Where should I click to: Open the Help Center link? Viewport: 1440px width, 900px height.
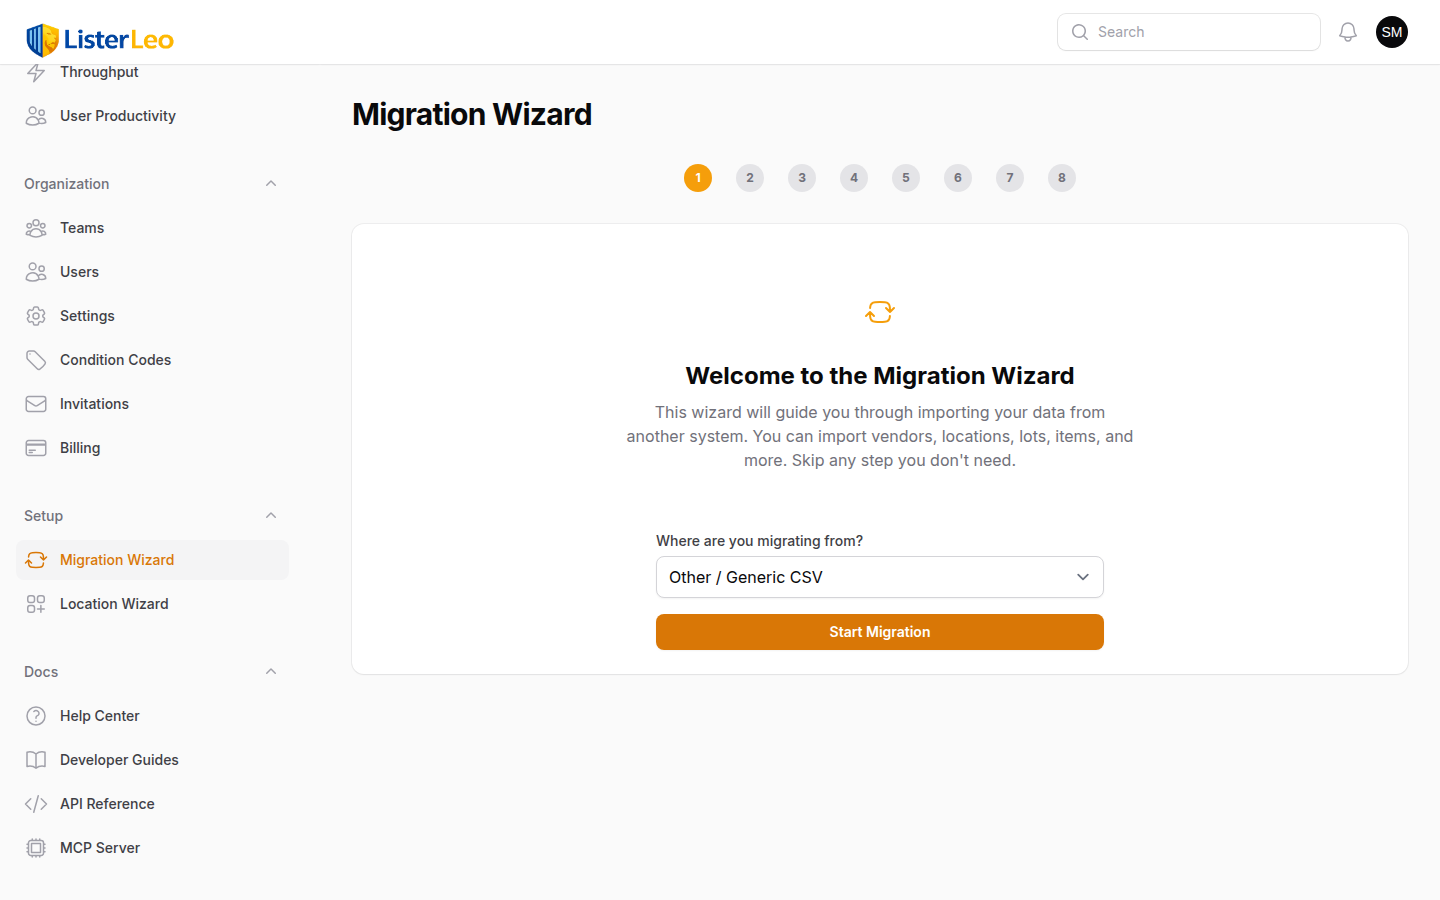tap(99, 716)
